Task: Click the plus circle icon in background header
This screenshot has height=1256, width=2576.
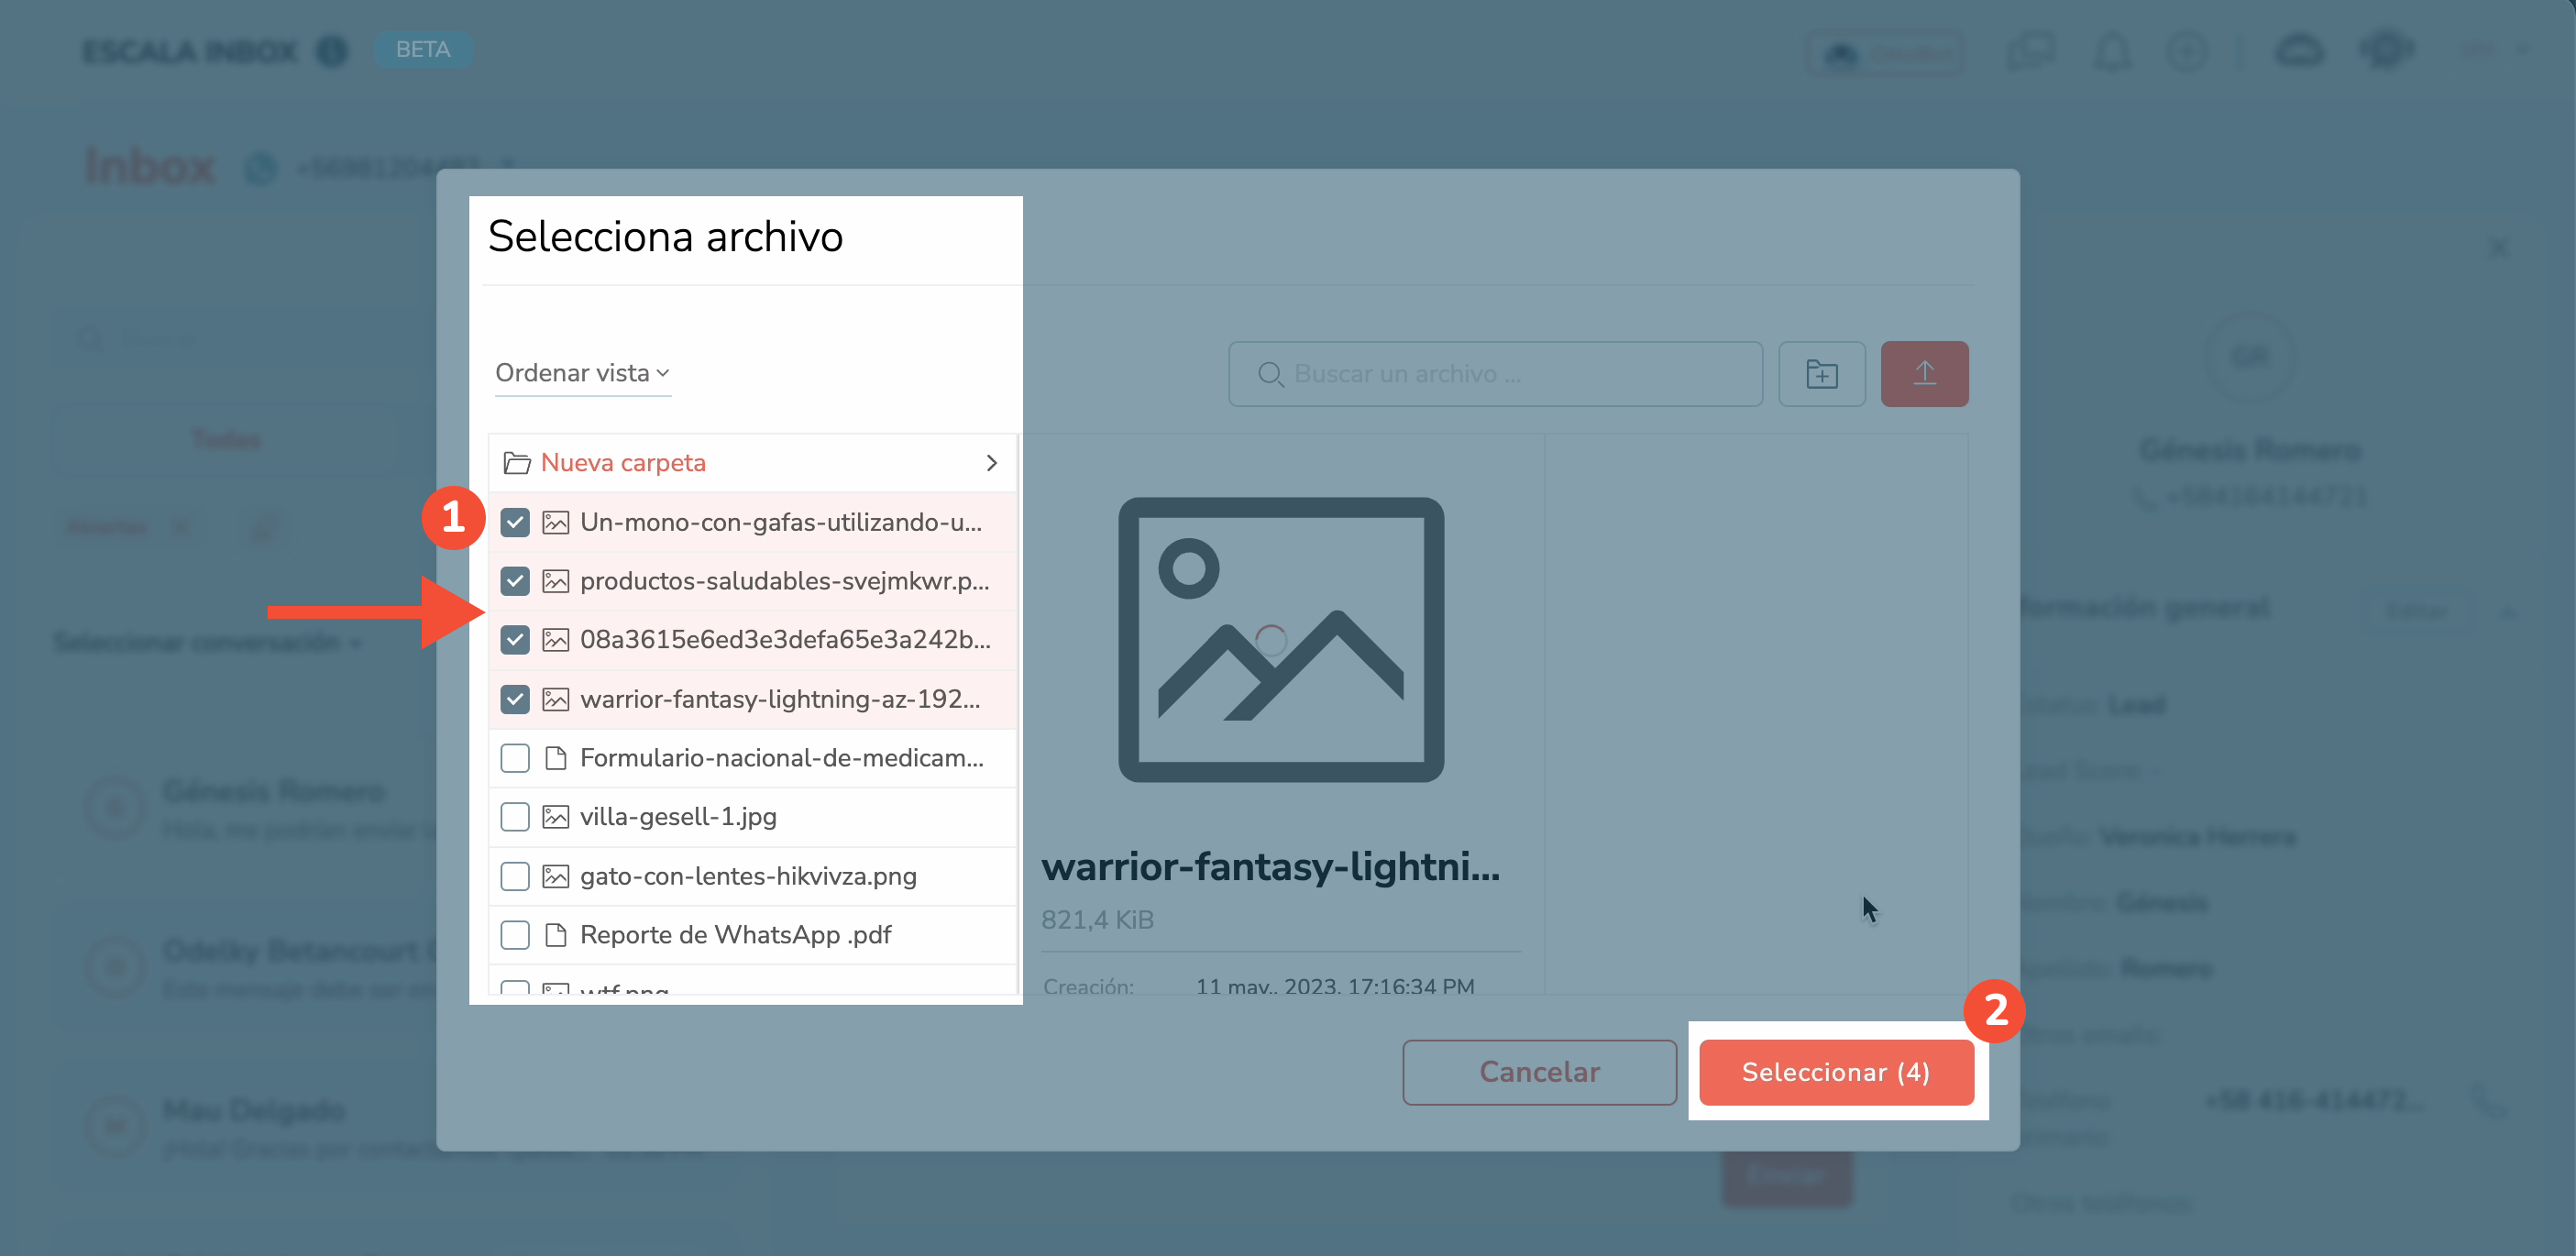Action: coord(2186,52)
